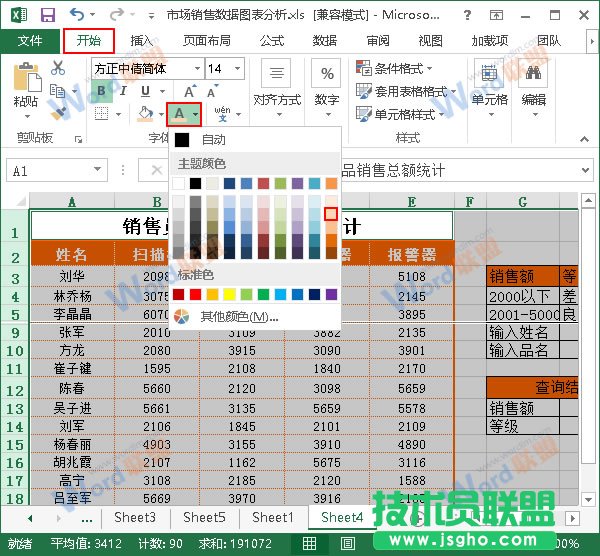
Task: Expand the Name Box dropdown
Action: 98,169
